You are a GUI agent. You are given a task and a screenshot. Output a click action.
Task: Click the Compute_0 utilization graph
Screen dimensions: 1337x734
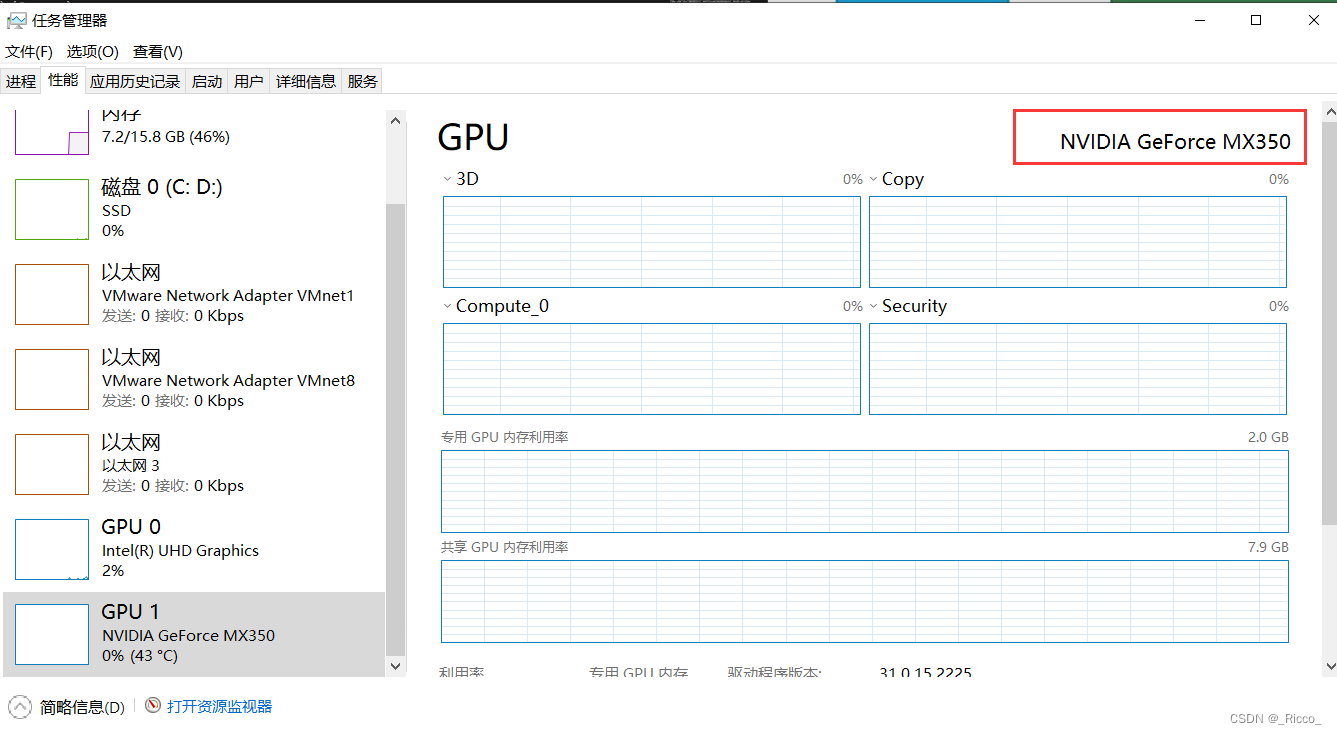click(x=652, y=369)
